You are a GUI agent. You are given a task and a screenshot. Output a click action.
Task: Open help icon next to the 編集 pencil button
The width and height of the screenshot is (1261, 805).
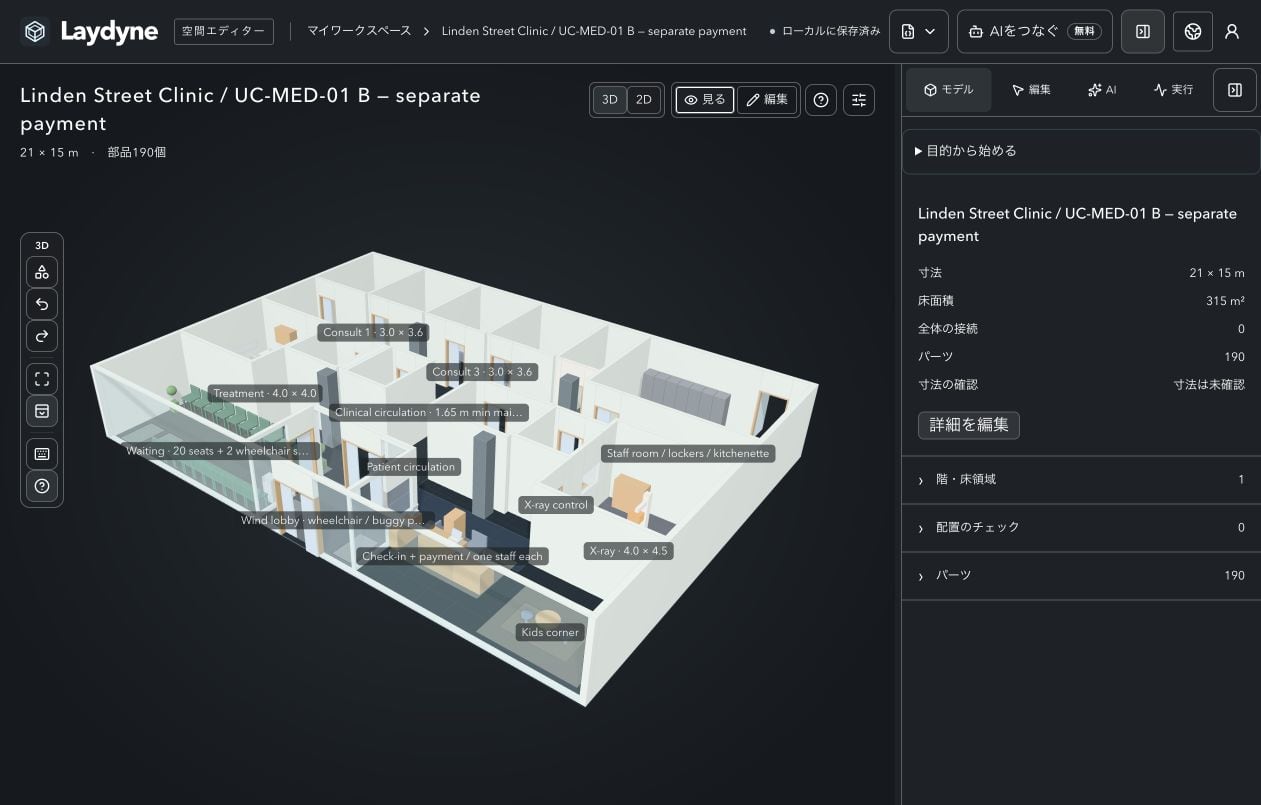click(x=821, y=100)
